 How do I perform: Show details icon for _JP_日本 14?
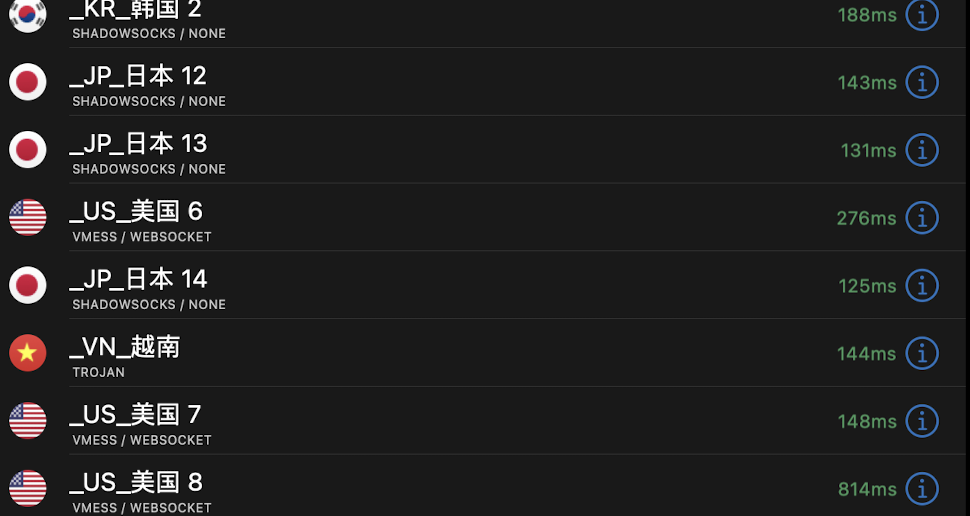point(921,285)
